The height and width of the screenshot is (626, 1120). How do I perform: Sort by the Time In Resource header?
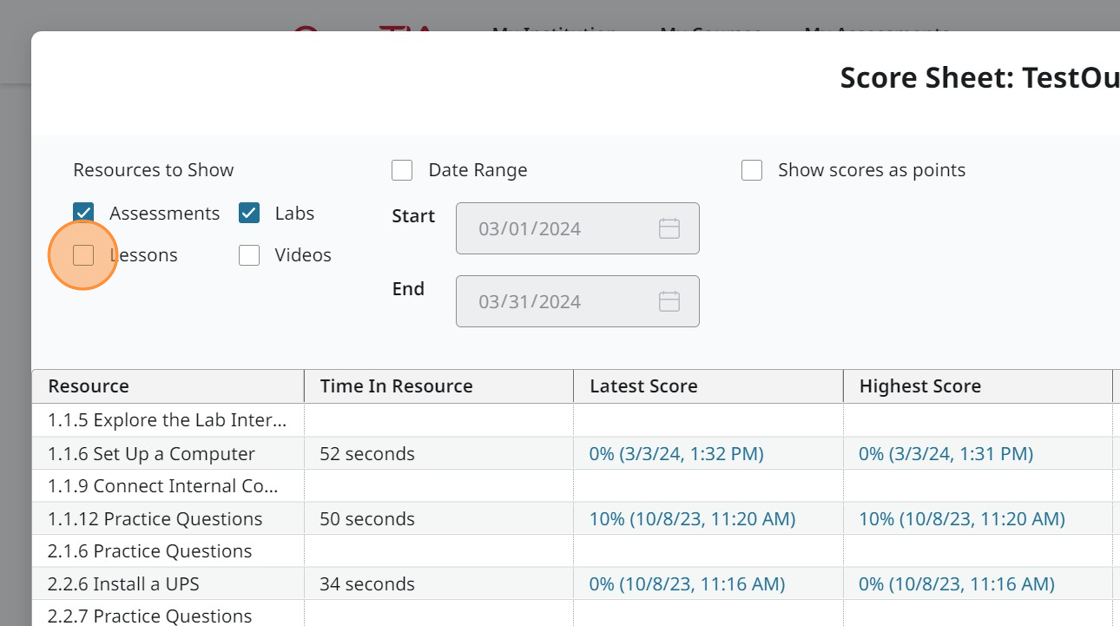[x=396, y=386]
